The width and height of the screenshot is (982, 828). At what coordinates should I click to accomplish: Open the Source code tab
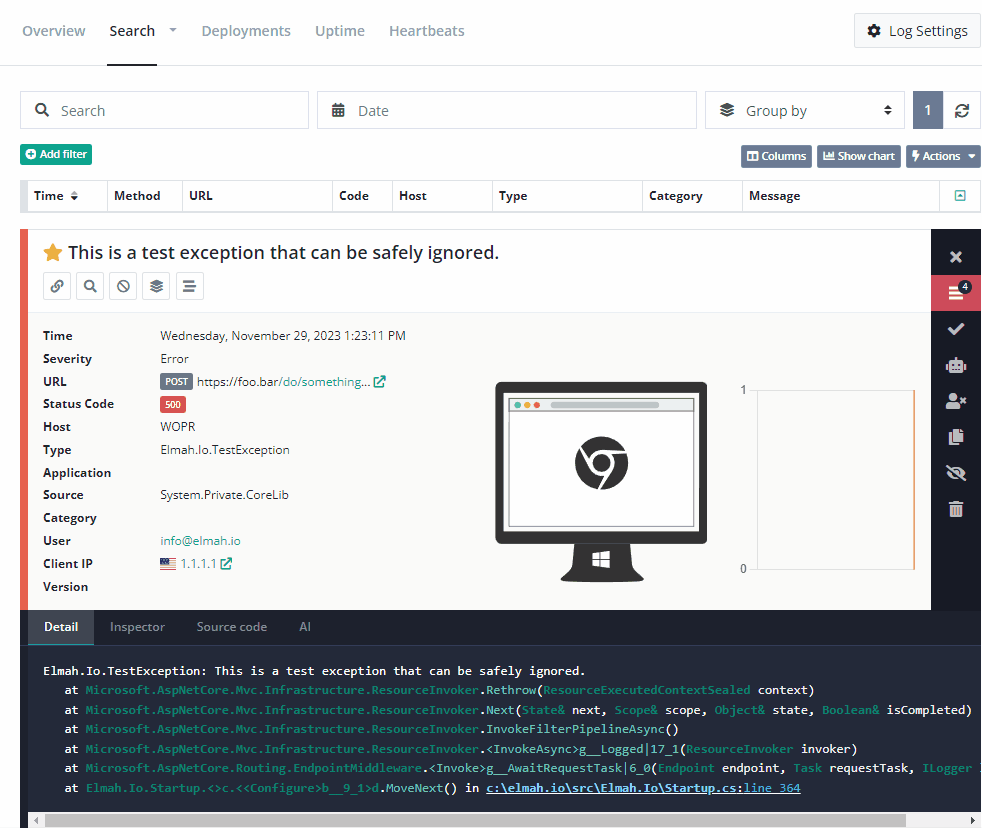[x=232, y=627]
